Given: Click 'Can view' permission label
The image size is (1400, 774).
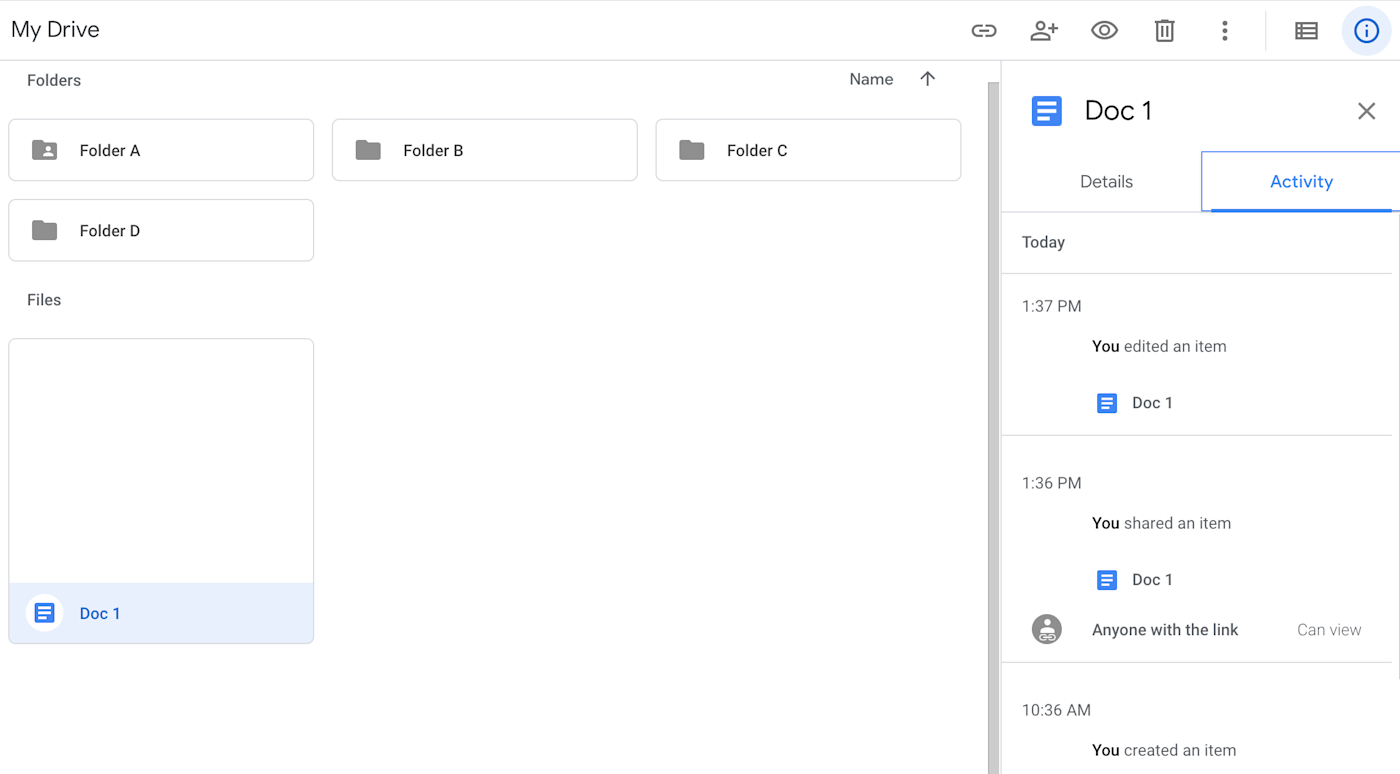Looking at the screenshot, I should pos(1329,630).
